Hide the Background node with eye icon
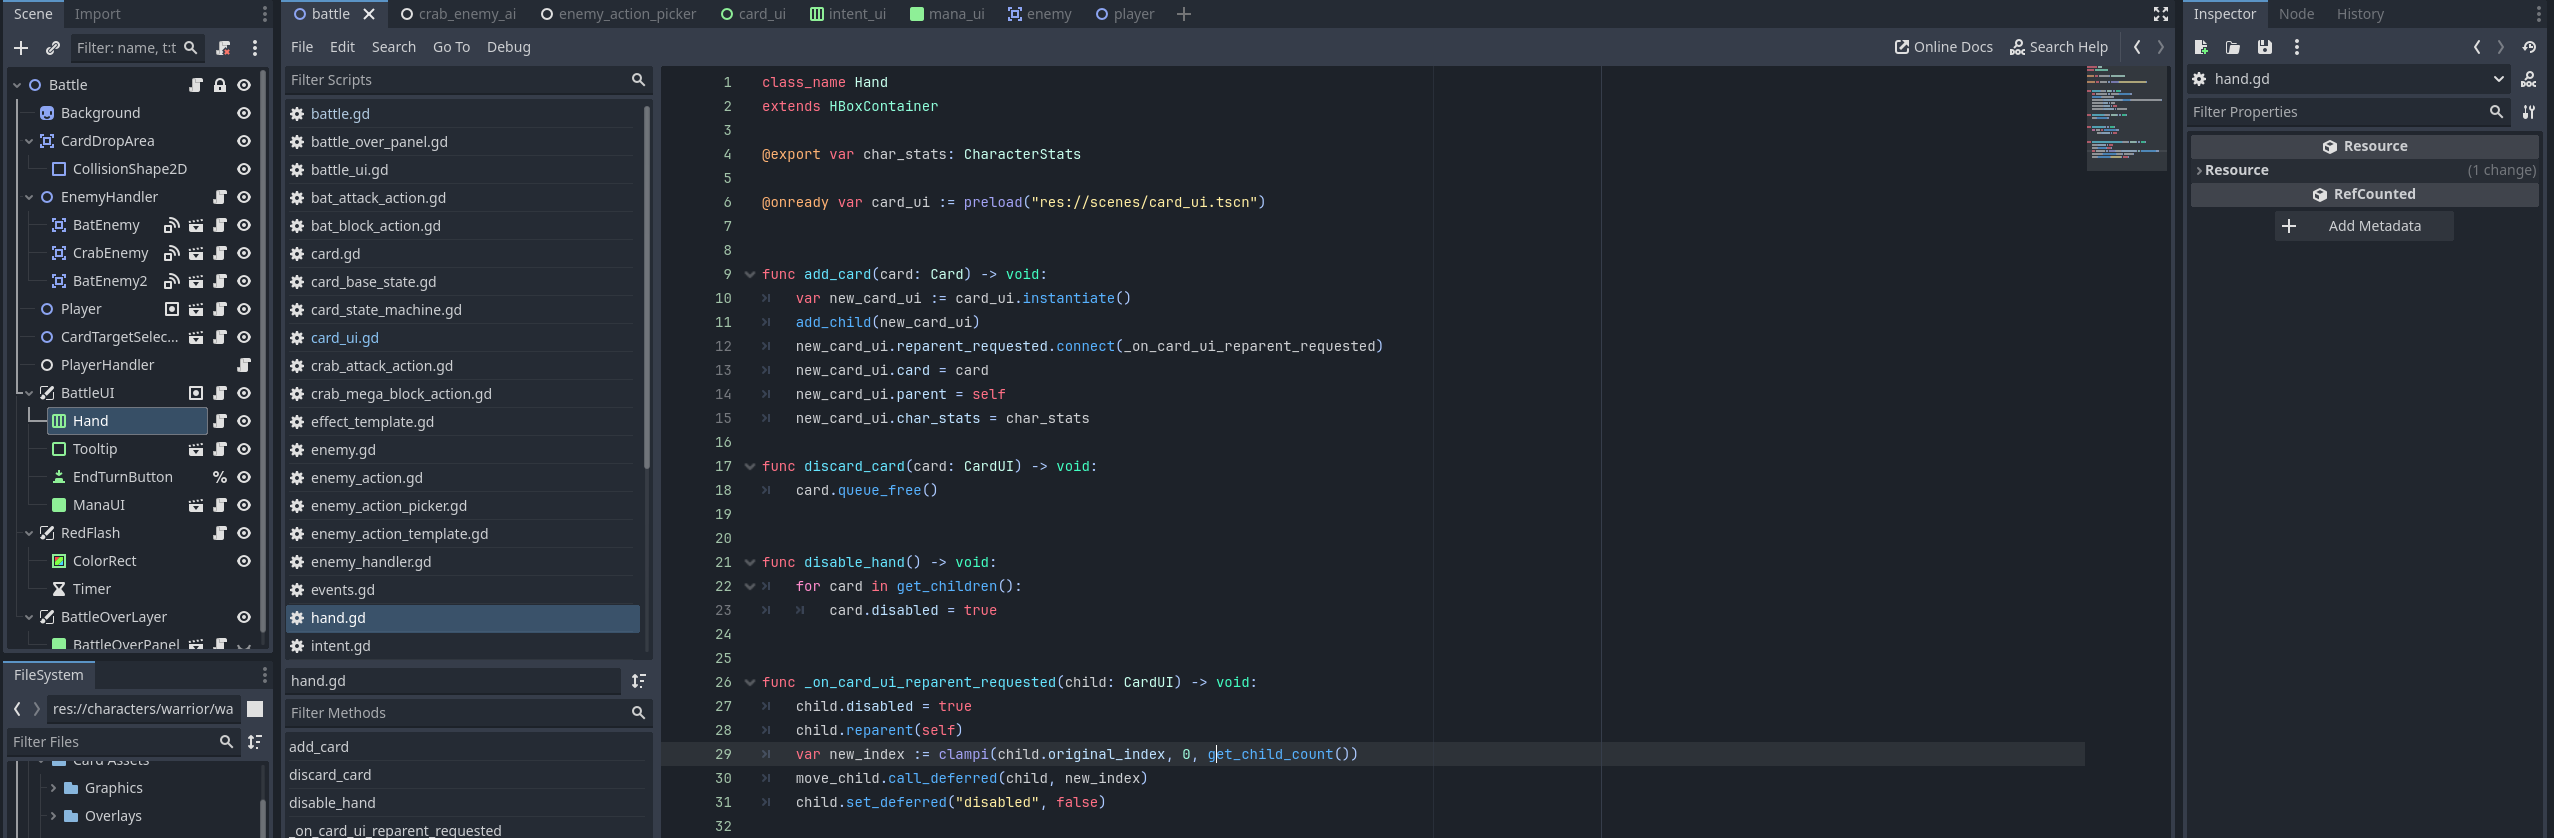Viewport: 2554px width, 838px height. (244, 113)
